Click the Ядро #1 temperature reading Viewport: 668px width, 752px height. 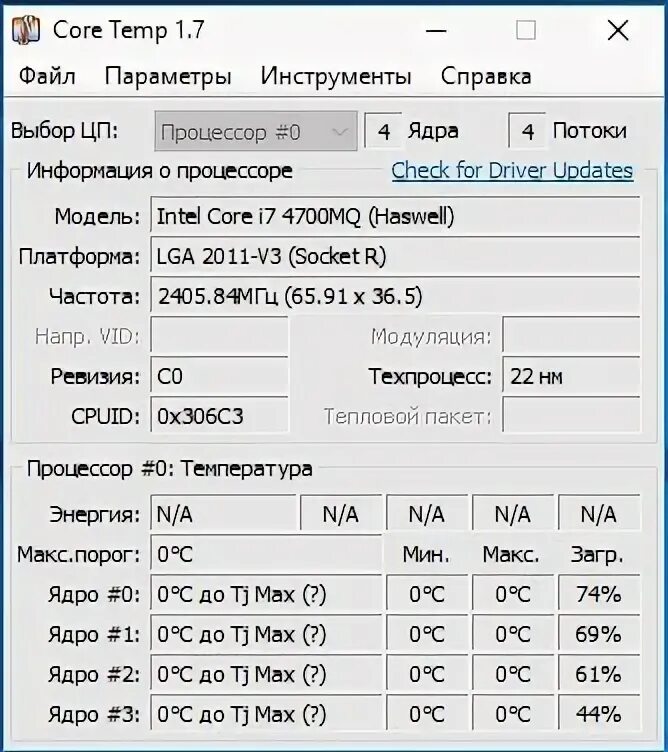point(266,634)
